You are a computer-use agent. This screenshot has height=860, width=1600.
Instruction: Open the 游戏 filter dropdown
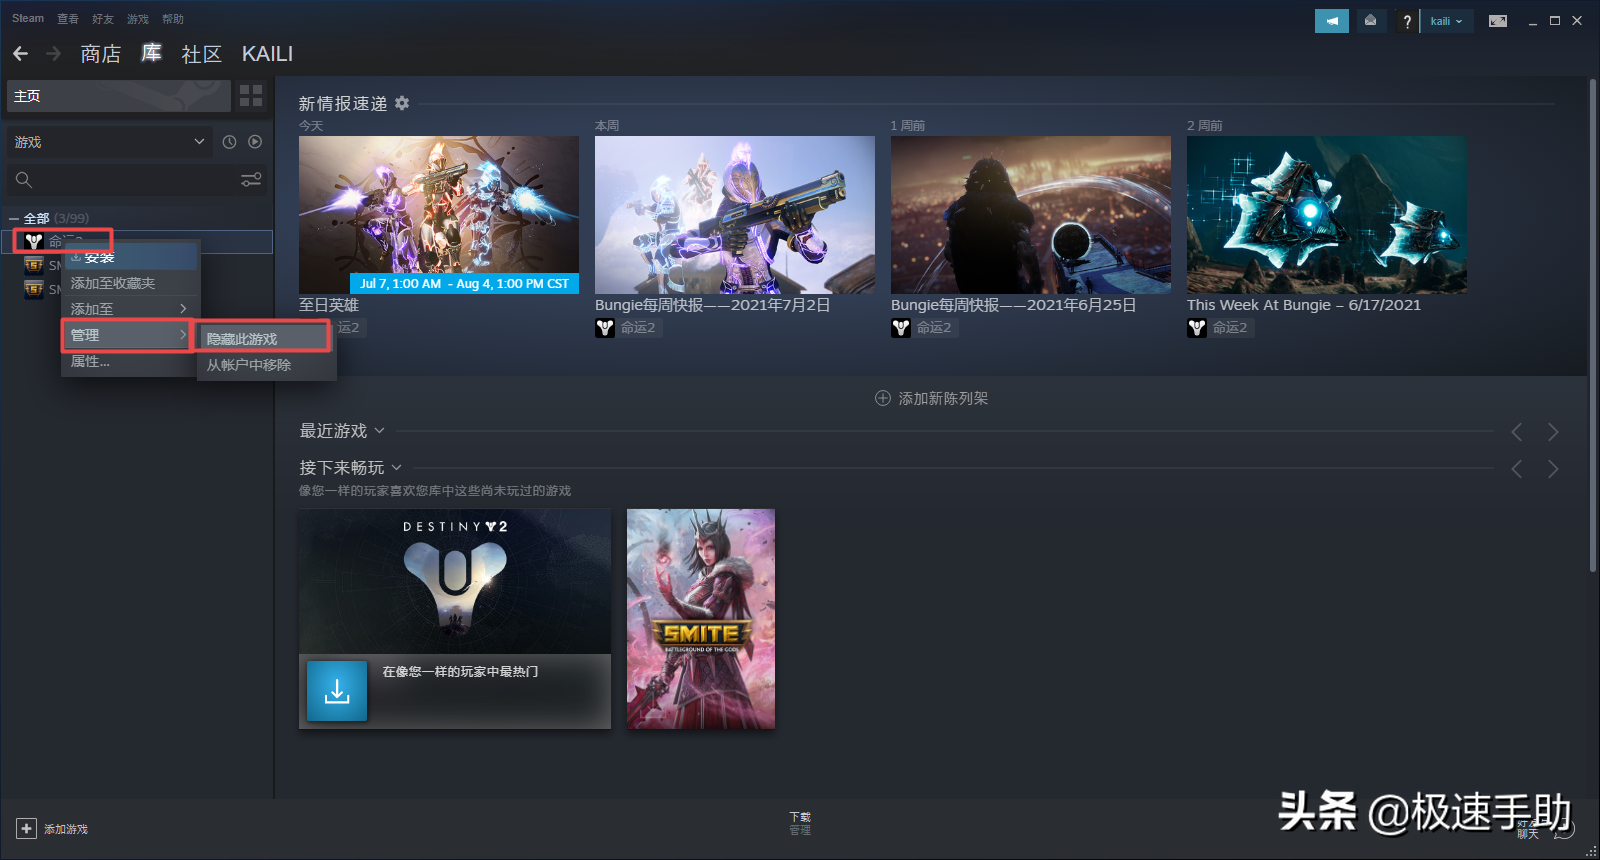click(108, 142)
